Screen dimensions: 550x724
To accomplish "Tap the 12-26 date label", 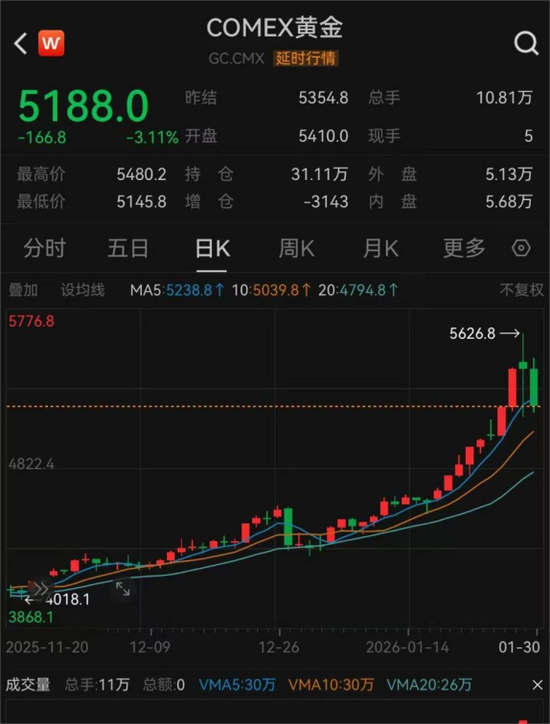I will [279, 647].
